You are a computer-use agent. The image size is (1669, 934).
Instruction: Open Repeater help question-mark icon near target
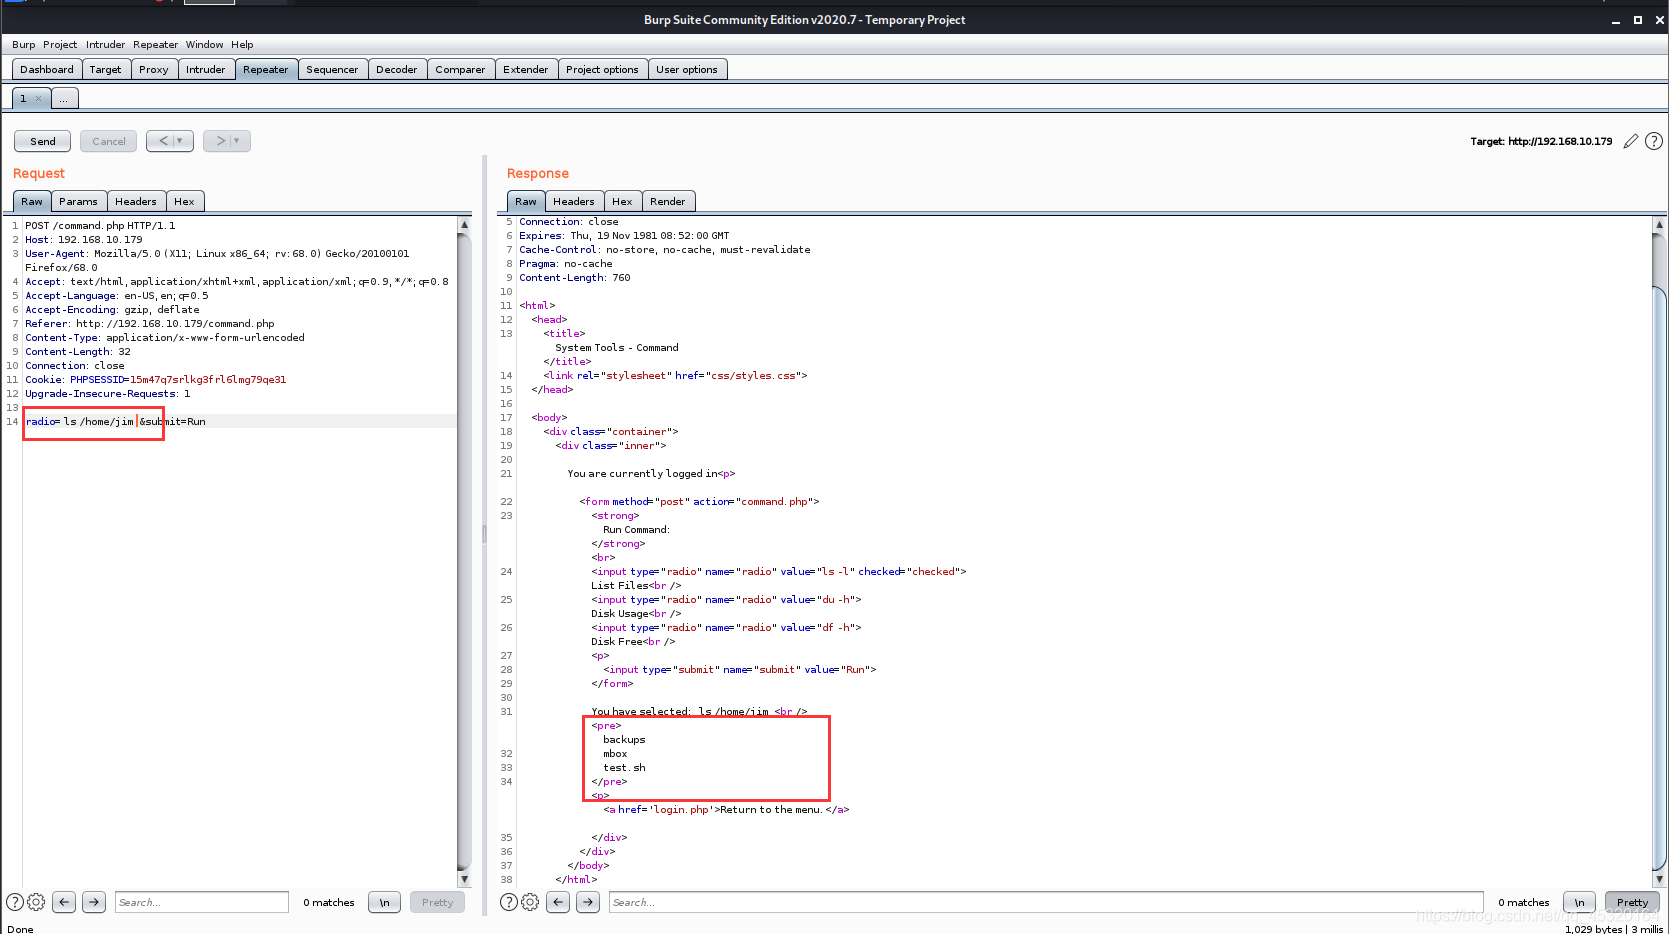[x=1654, y=141]
